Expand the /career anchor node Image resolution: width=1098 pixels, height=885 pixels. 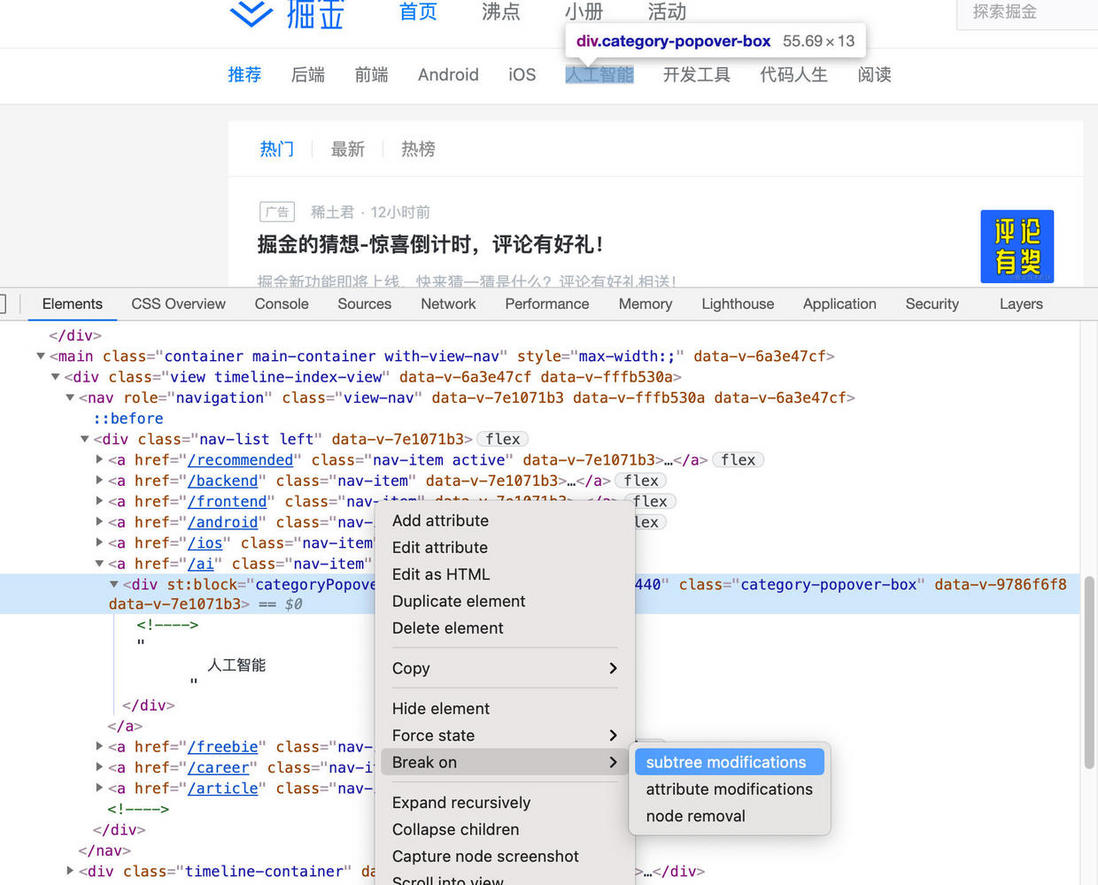[x=99, y=767]
